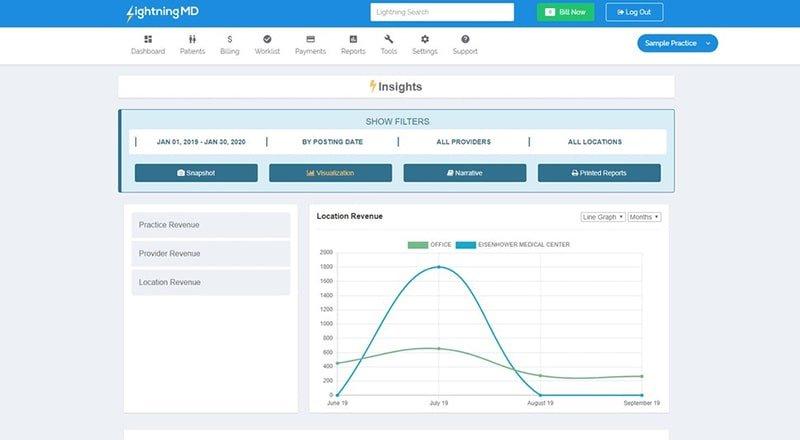Viewport: 800px width, 440px height.
Task: Open the Dashboard grid icon
Action: point(148,39)
